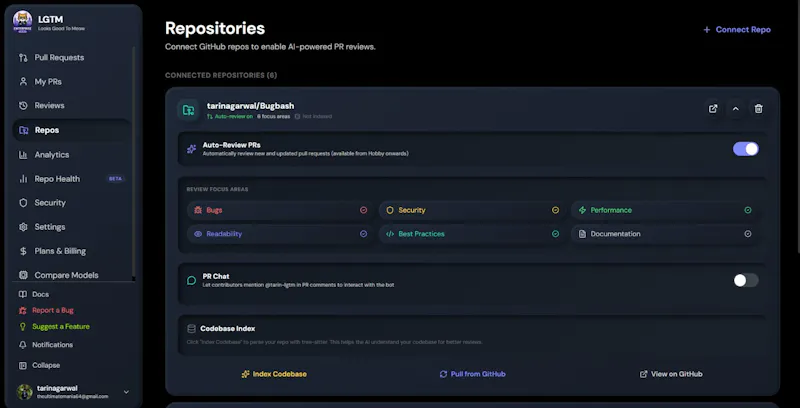The image size is (800, 408).
Task: Click the BETA badge beside Repo Health
Action: (x=115, y=179)
